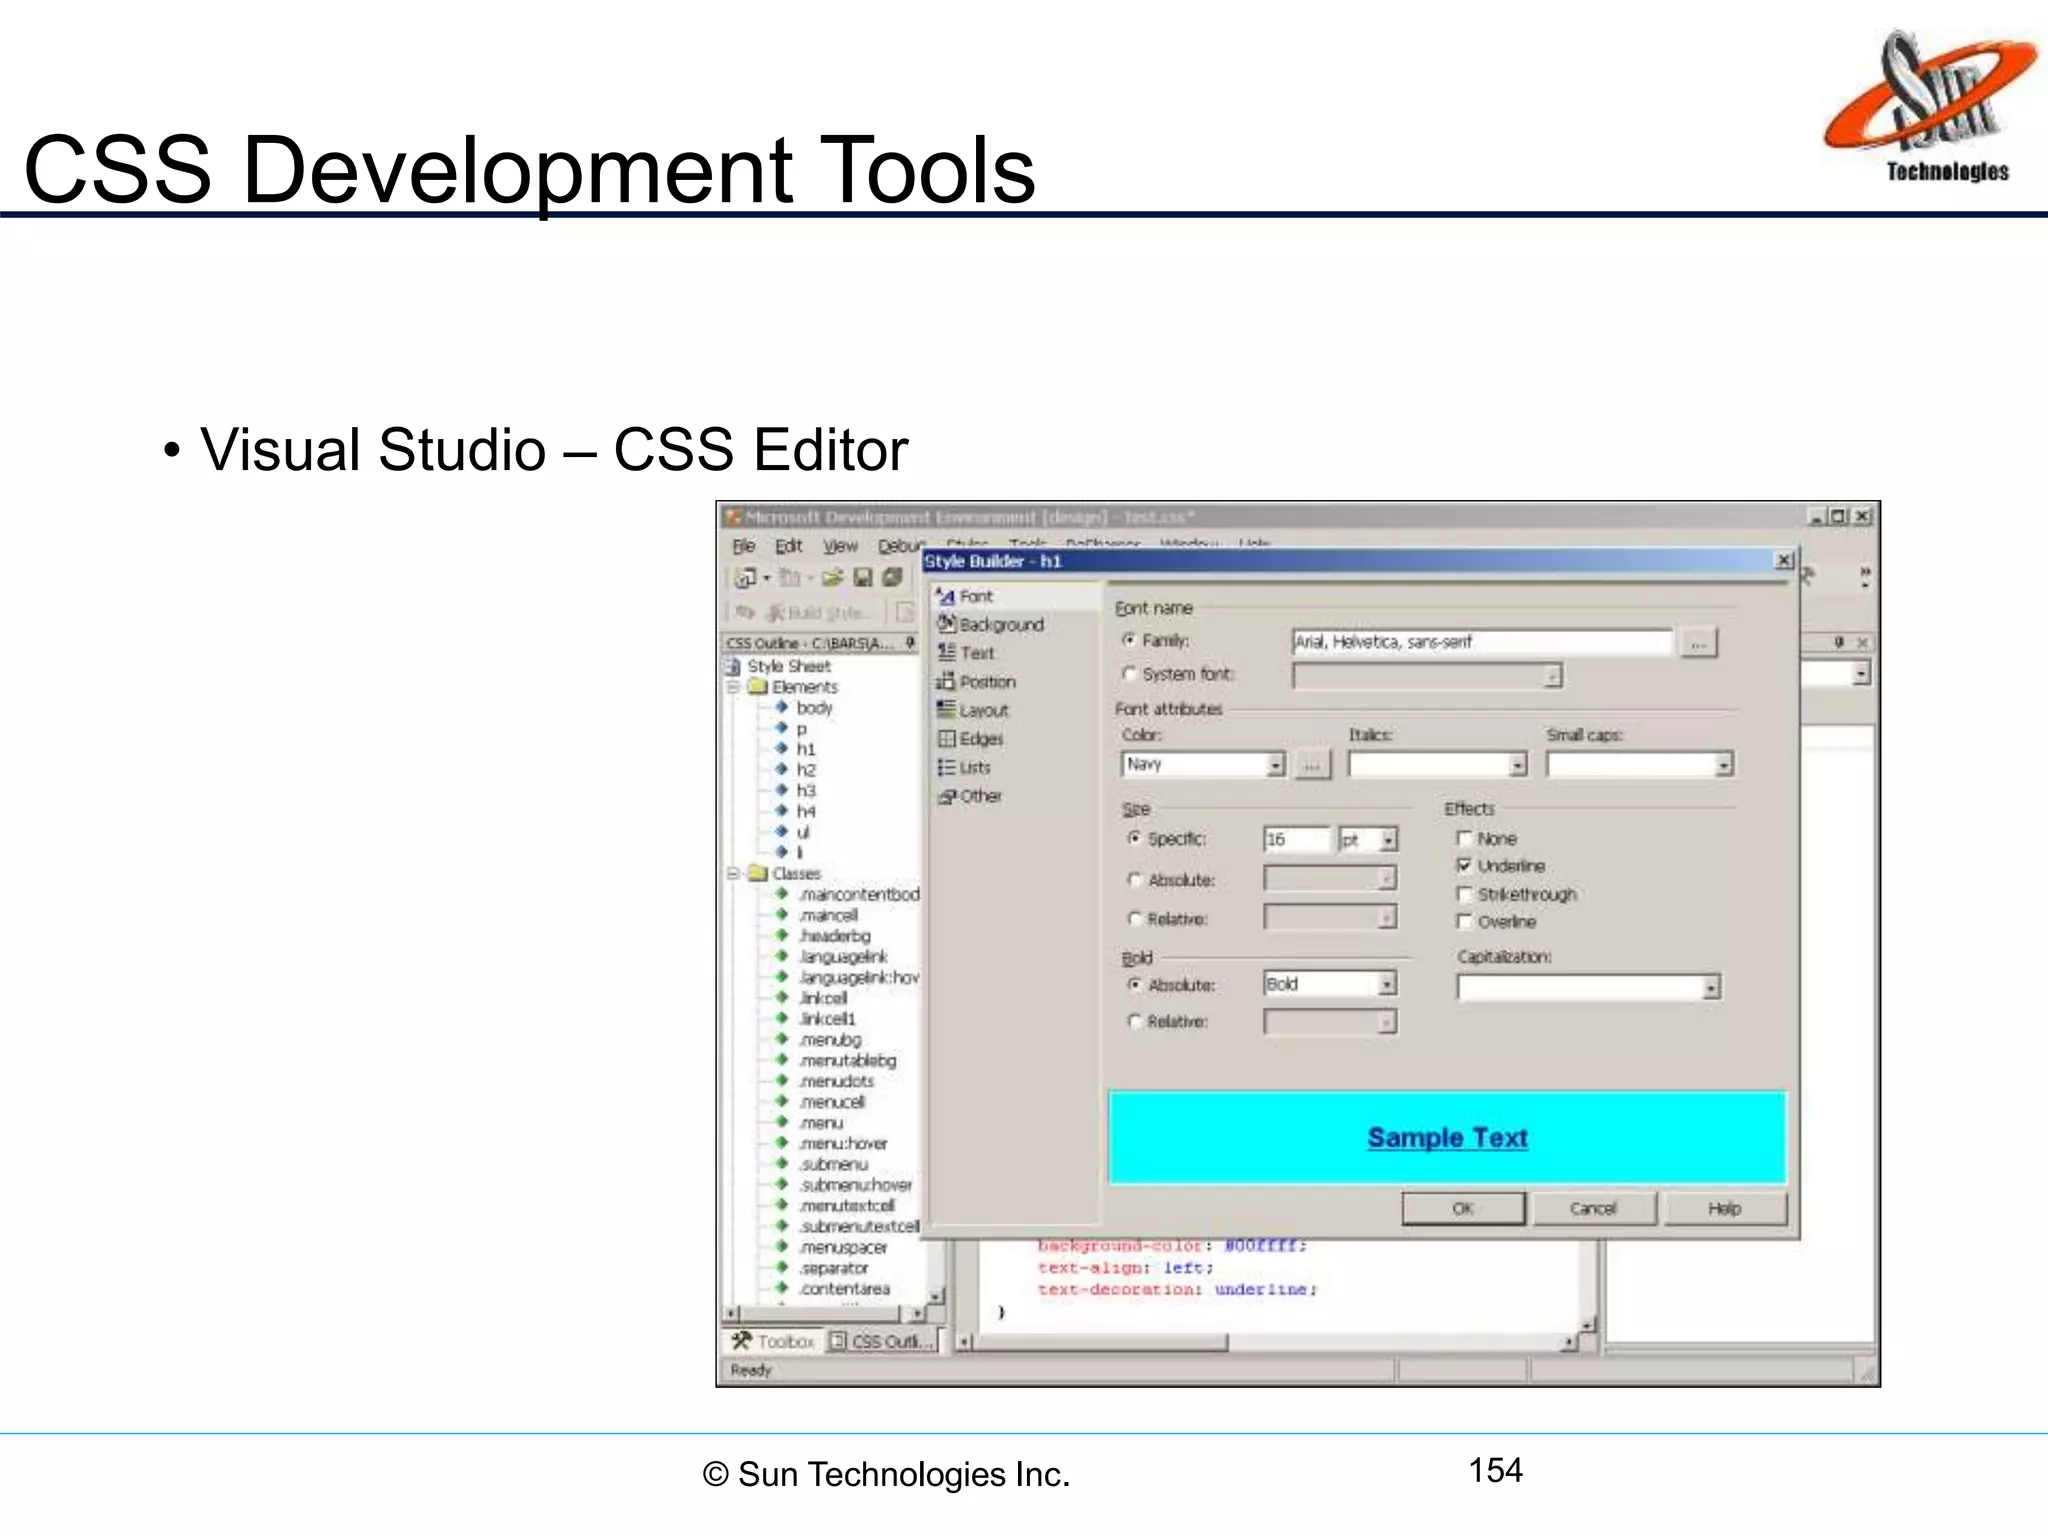This screenshot has height=1536, width=2048.
Task: Click the font family browse ellipsis button
Action: (1698, 642)
